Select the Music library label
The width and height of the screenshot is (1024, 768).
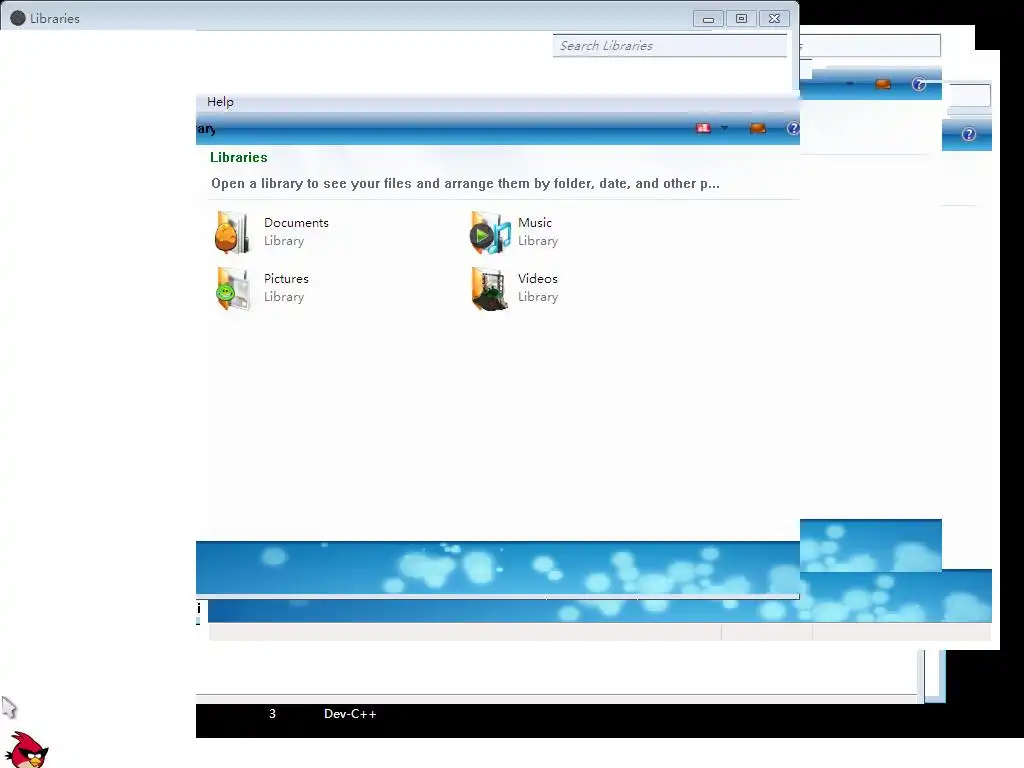click(x=535, y=223)
